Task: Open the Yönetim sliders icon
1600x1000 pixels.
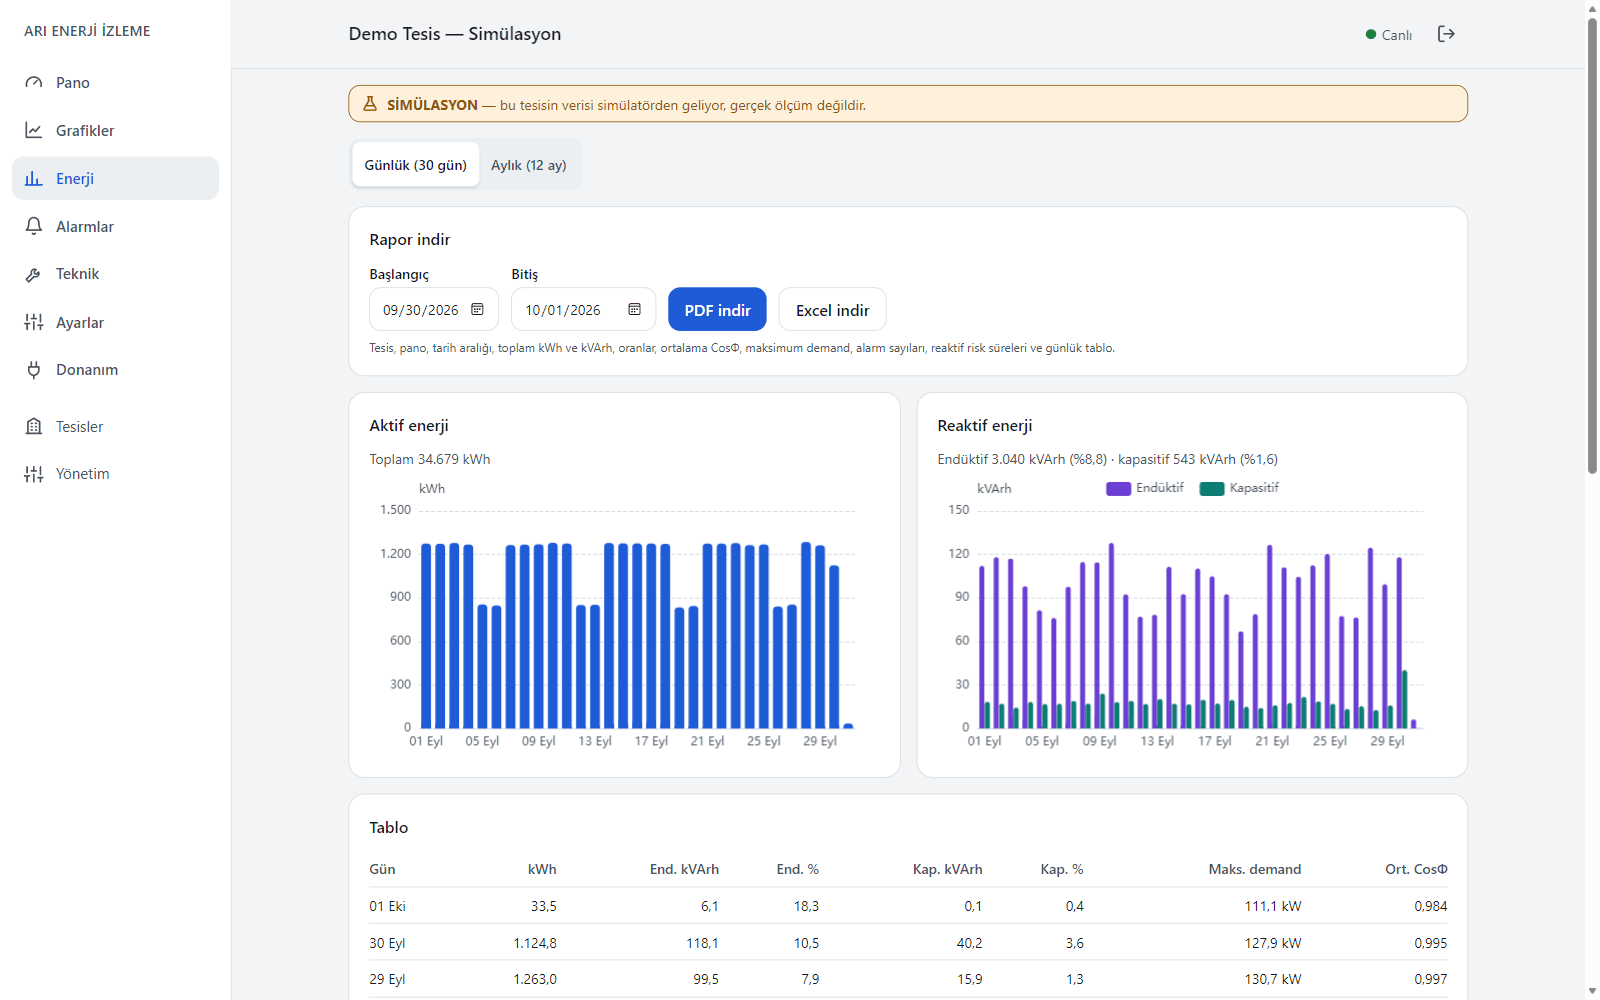Action: (34, 474)
